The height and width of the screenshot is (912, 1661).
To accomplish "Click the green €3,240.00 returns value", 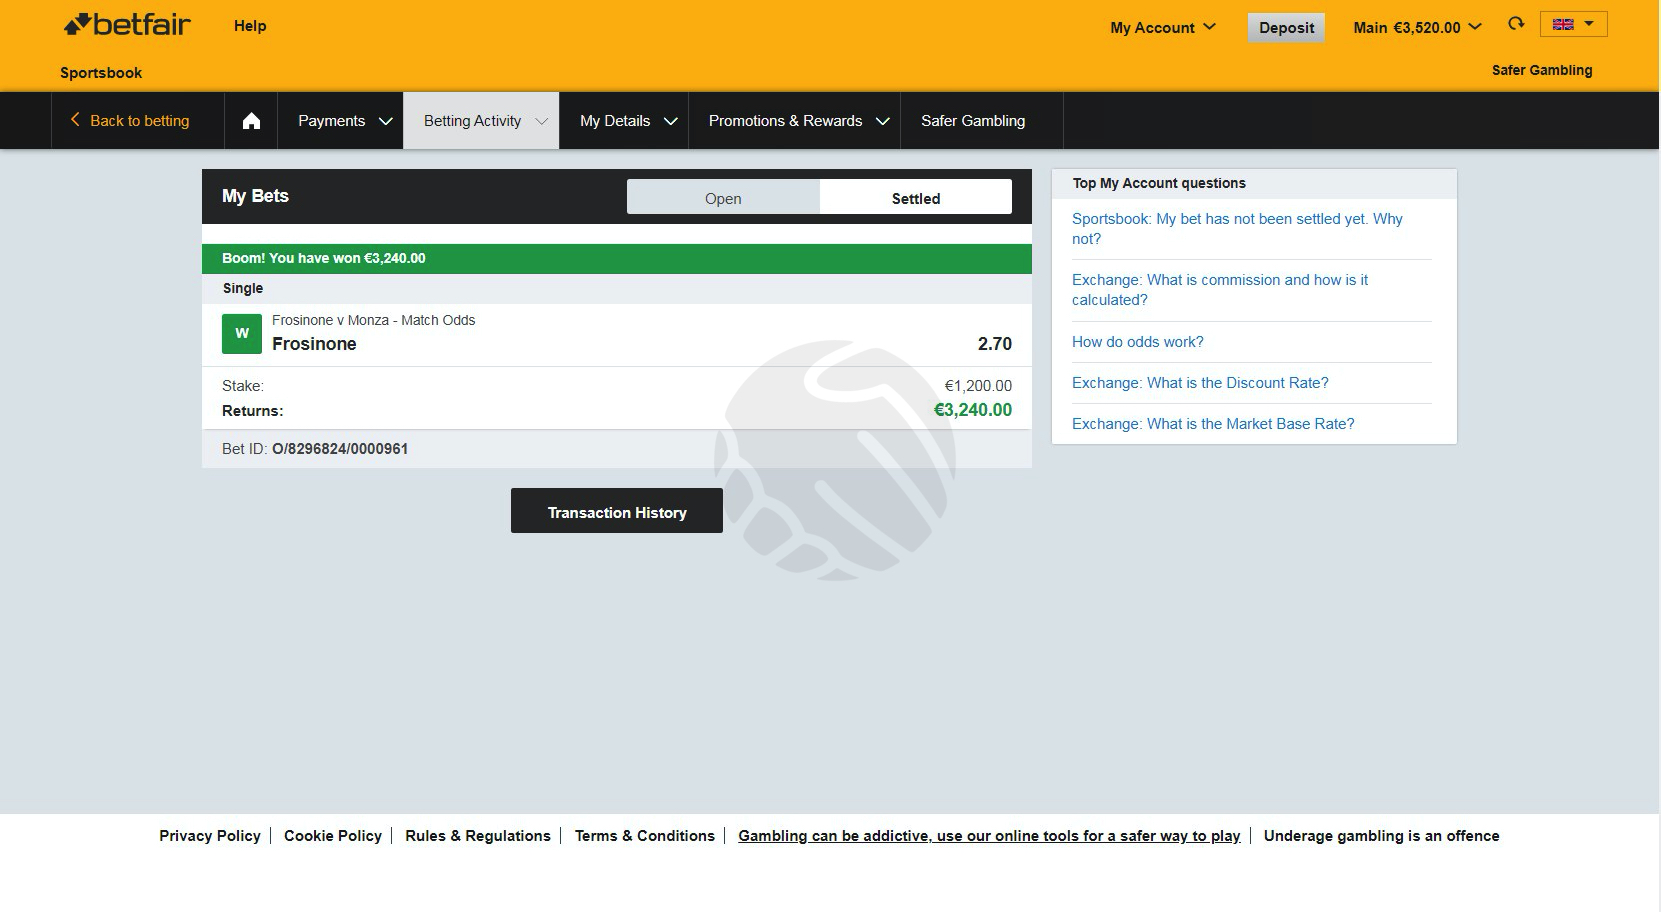I will [x=973, y=410].
